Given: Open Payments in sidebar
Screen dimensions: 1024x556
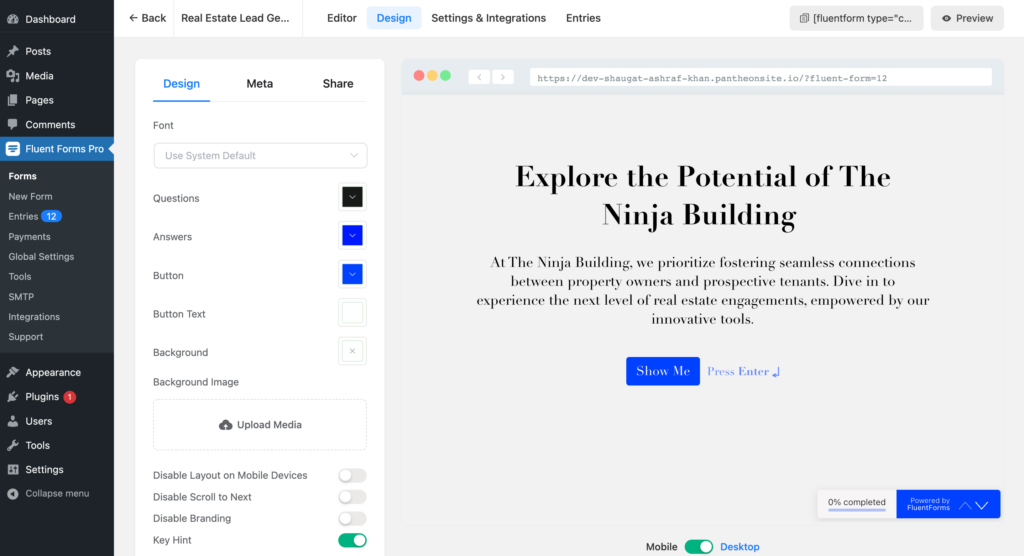Looking at the screenshot, I should click(29, 237).
